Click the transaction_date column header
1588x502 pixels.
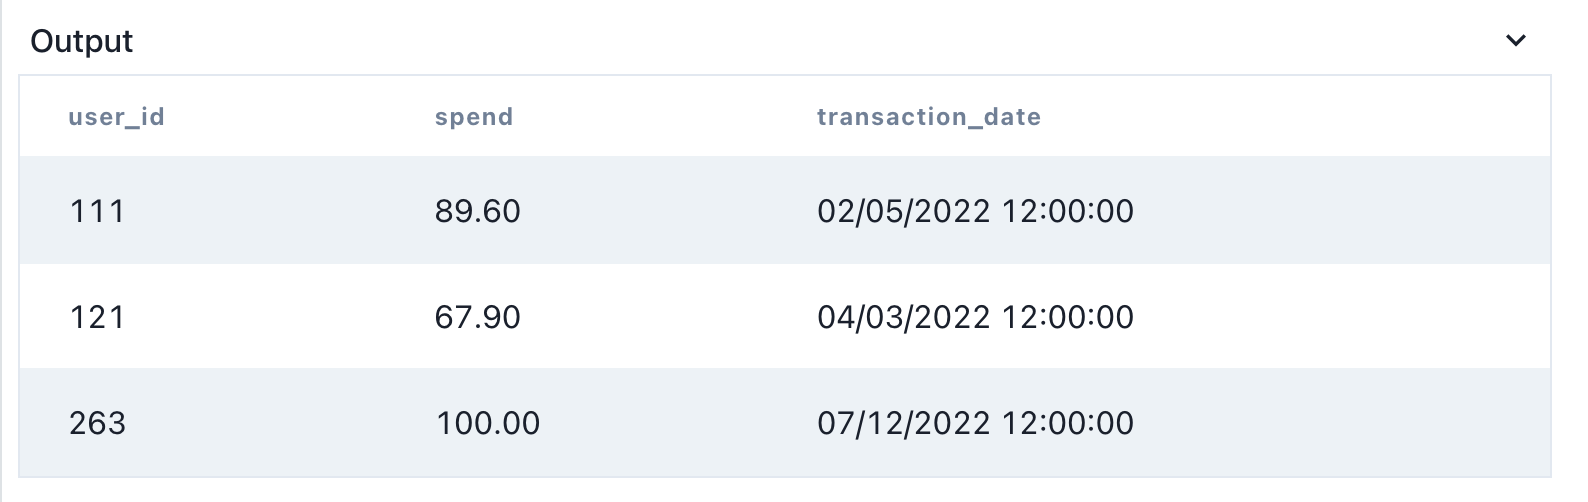coord(929,117)
